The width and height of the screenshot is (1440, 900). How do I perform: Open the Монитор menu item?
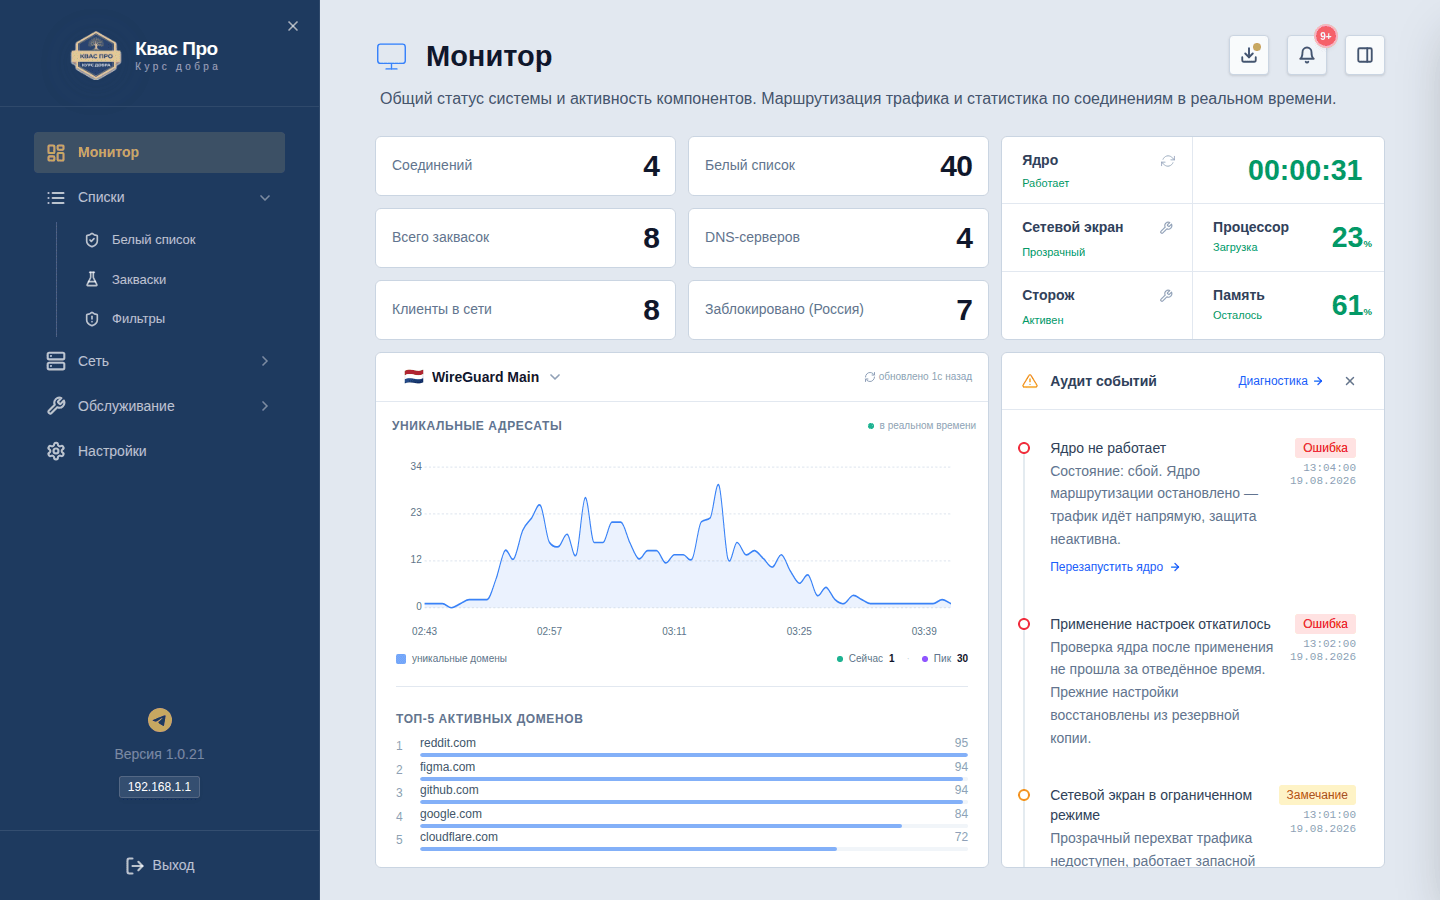click(160, 152)
